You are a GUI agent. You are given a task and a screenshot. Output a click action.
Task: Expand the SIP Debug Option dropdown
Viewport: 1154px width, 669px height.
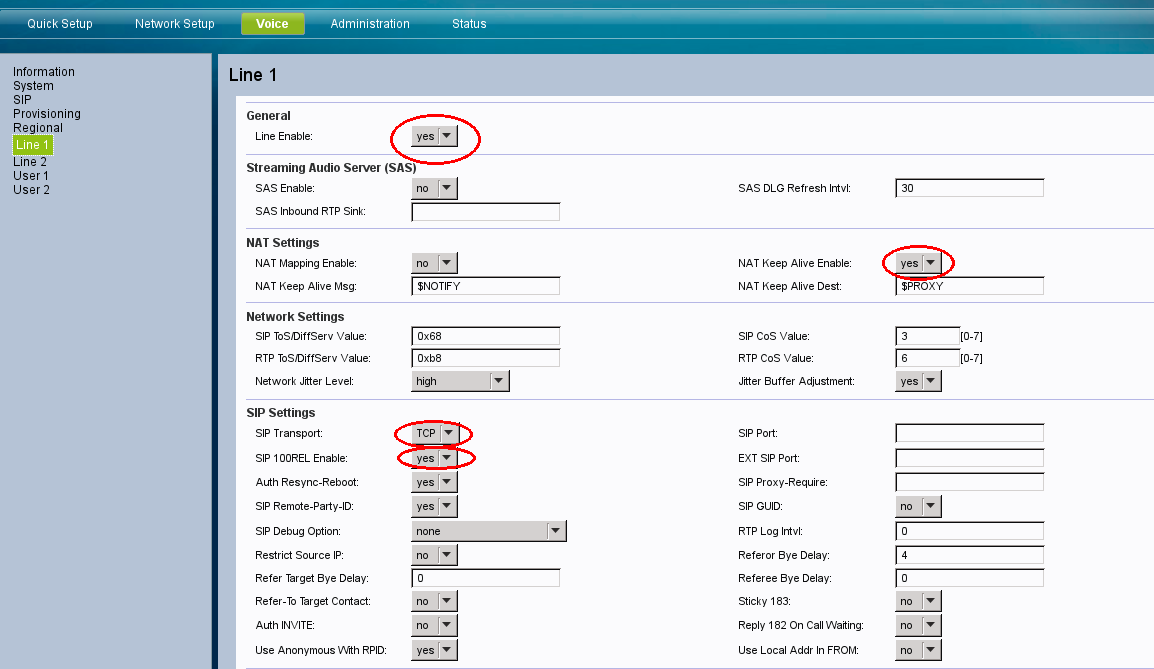(489, 531)
